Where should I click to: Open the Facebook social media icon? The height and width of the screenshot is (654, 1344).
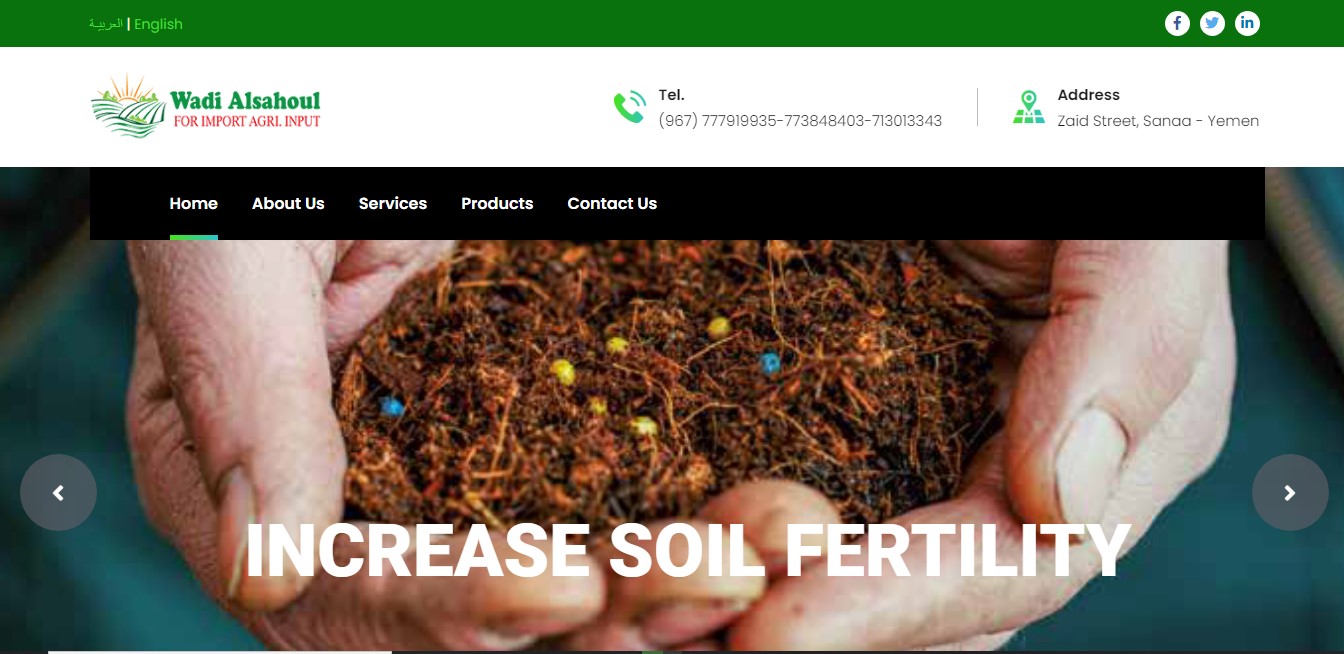pyautogui.click(x=1177, y=23)
